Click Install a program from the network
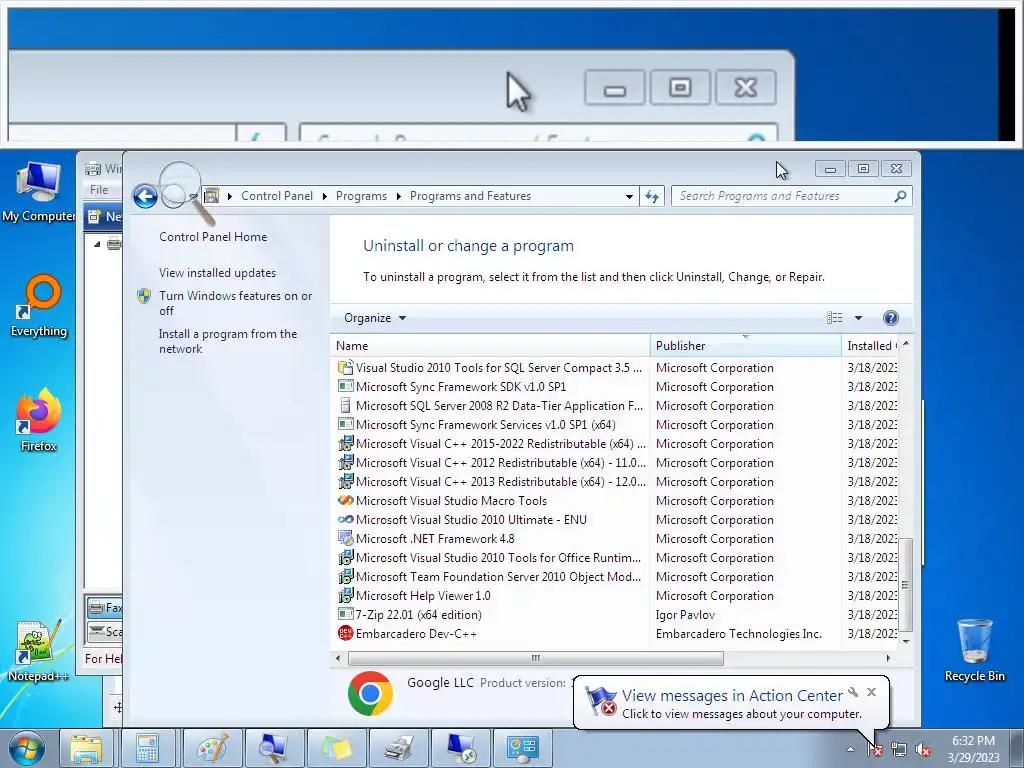The image size is (1024, 768). pyautogui.click(x=228, y=341)
